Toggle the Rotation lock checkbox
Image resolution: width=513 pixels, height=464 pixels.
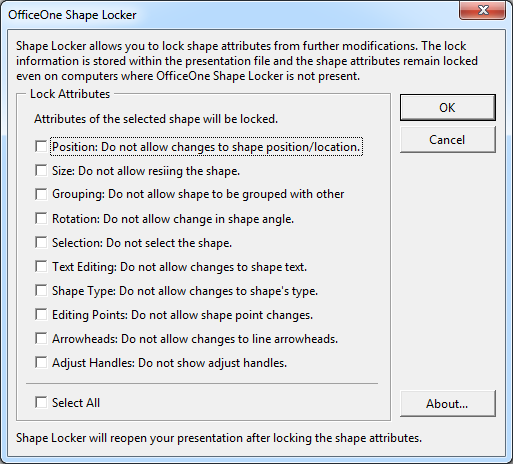click(x=41, y=218)
